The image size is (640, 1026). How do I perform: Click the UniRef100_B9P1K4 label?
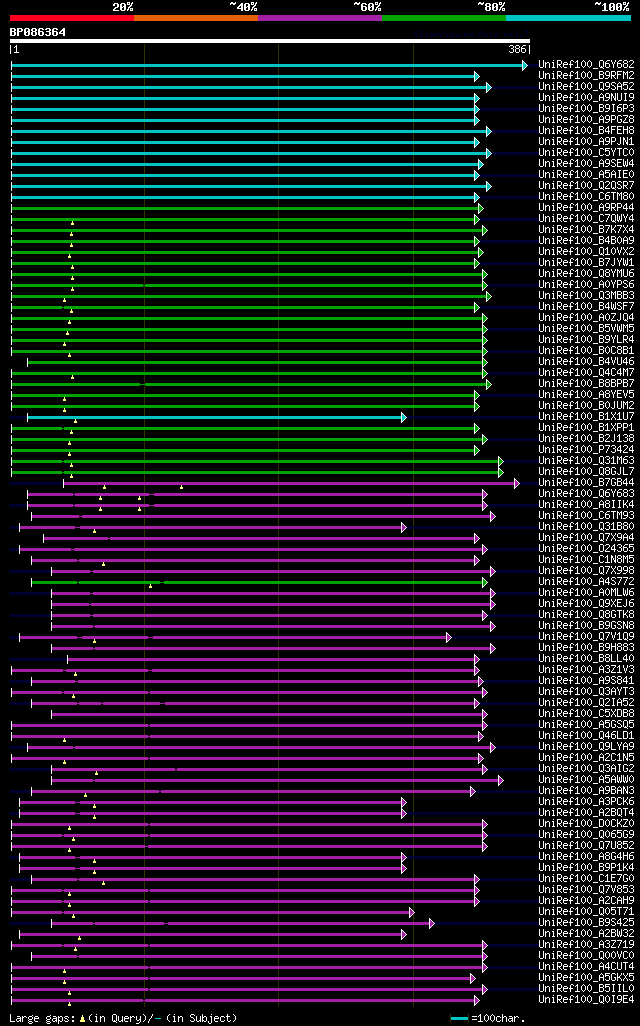(586, 868)
